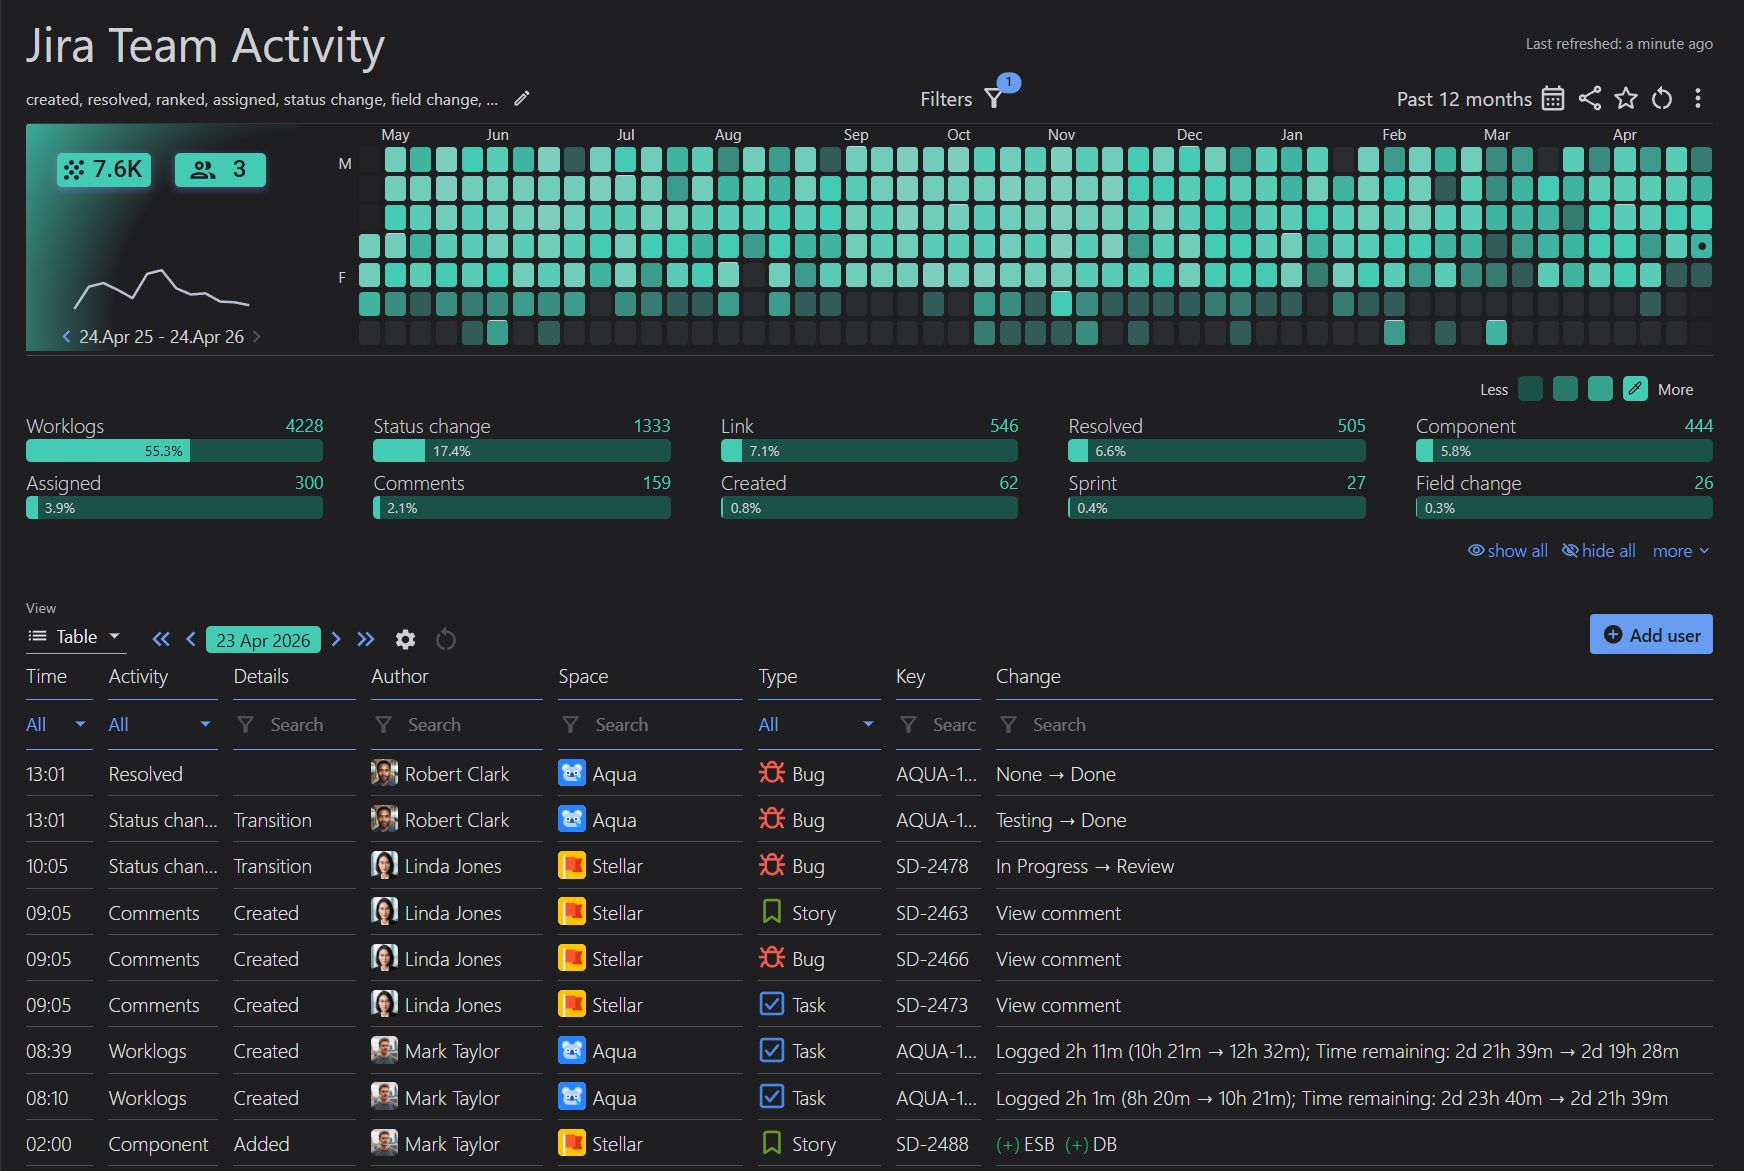Open View comment link for SD-2463

(1058, 913)
